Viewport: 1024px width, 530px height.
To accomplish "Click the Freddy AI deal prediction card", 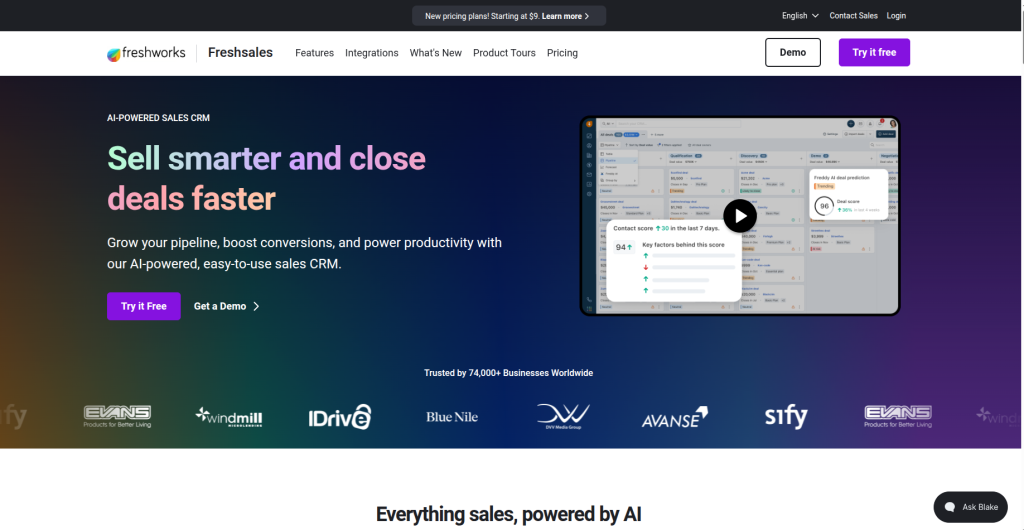I will tap(848, 194).
